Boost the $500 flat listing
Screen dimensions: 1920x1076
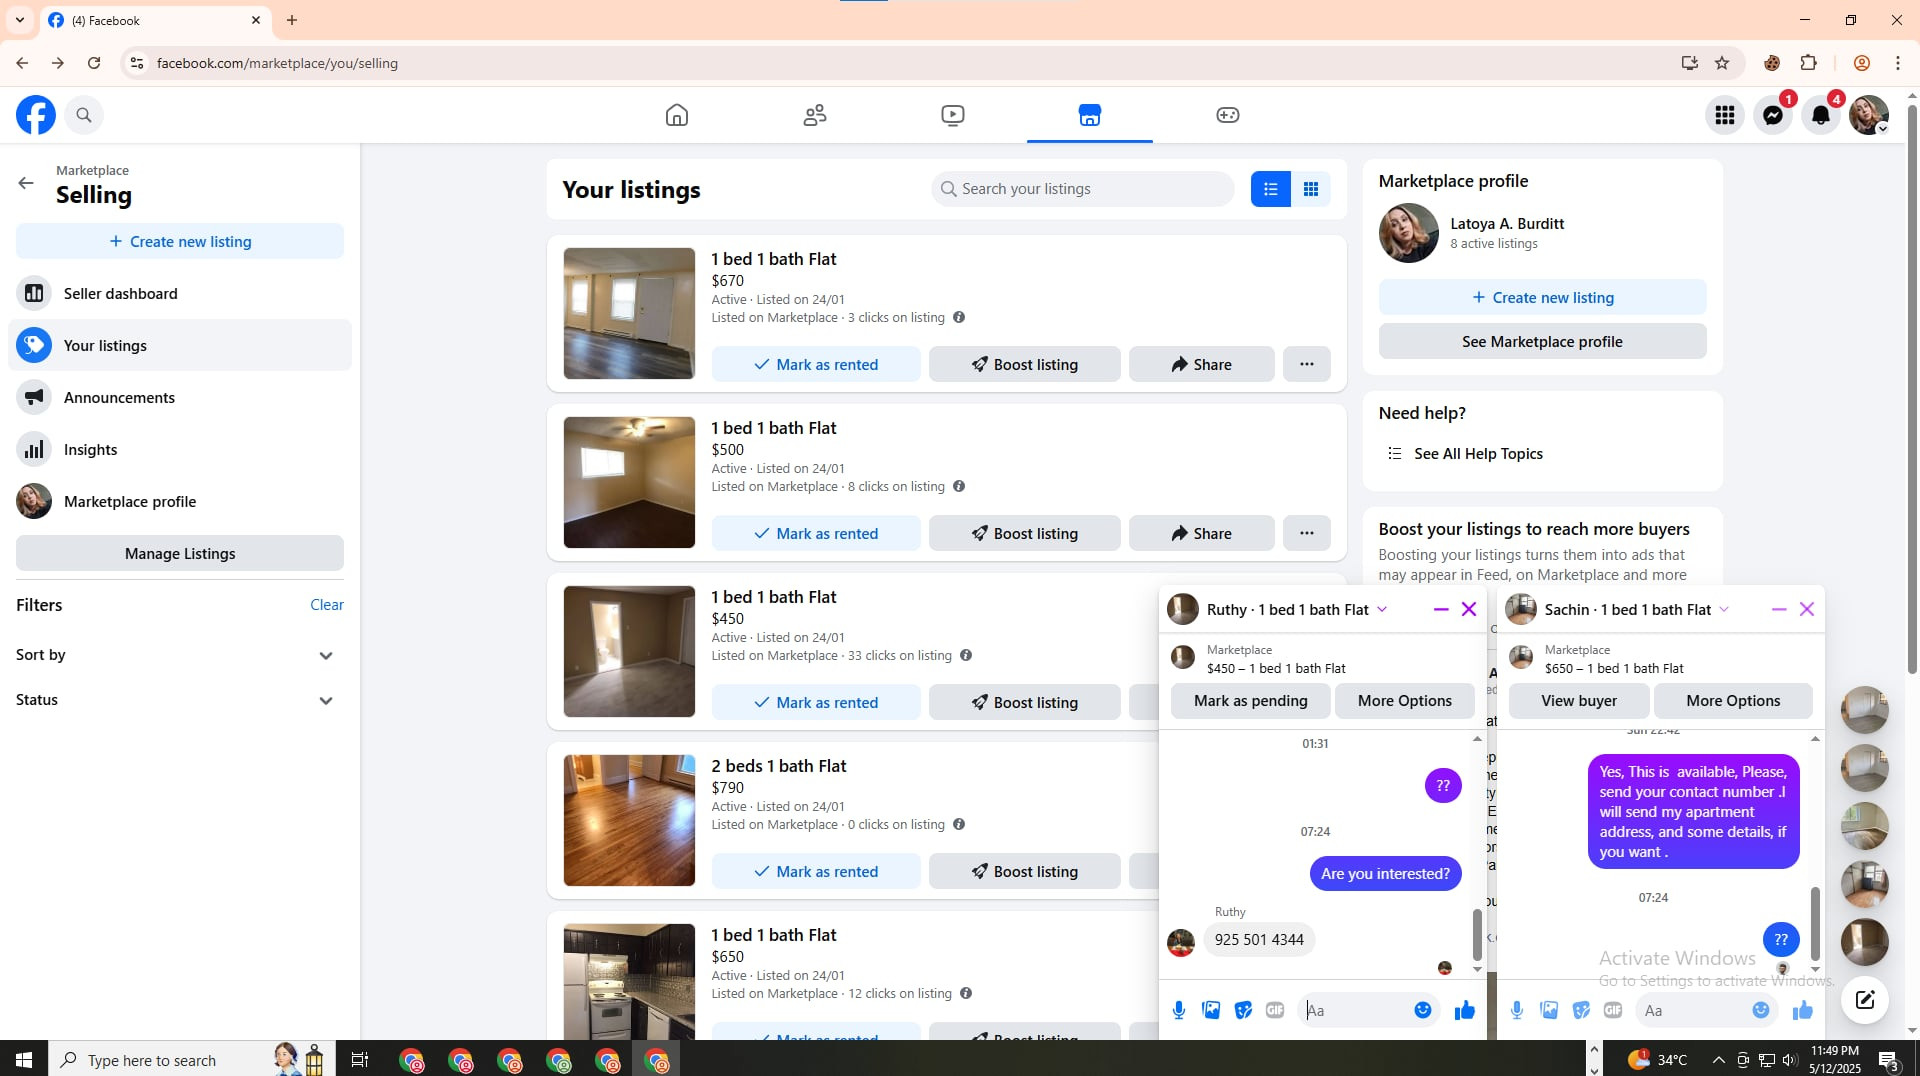(1025, 533)
